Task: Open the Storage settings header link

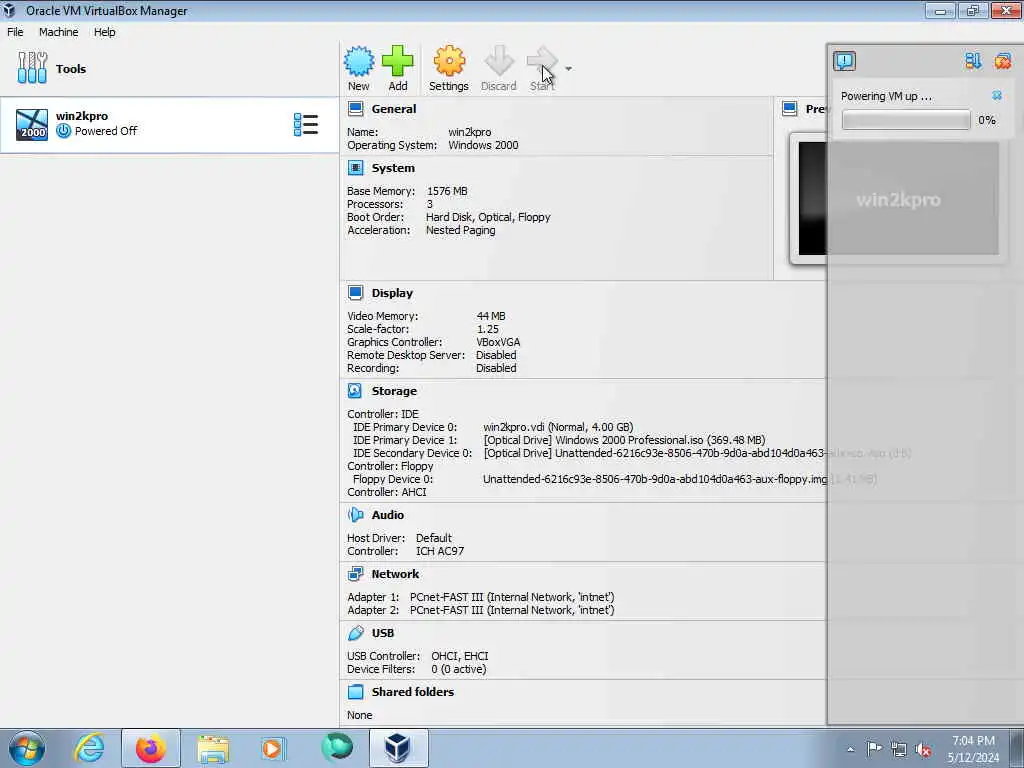Action: pos(394,391)
